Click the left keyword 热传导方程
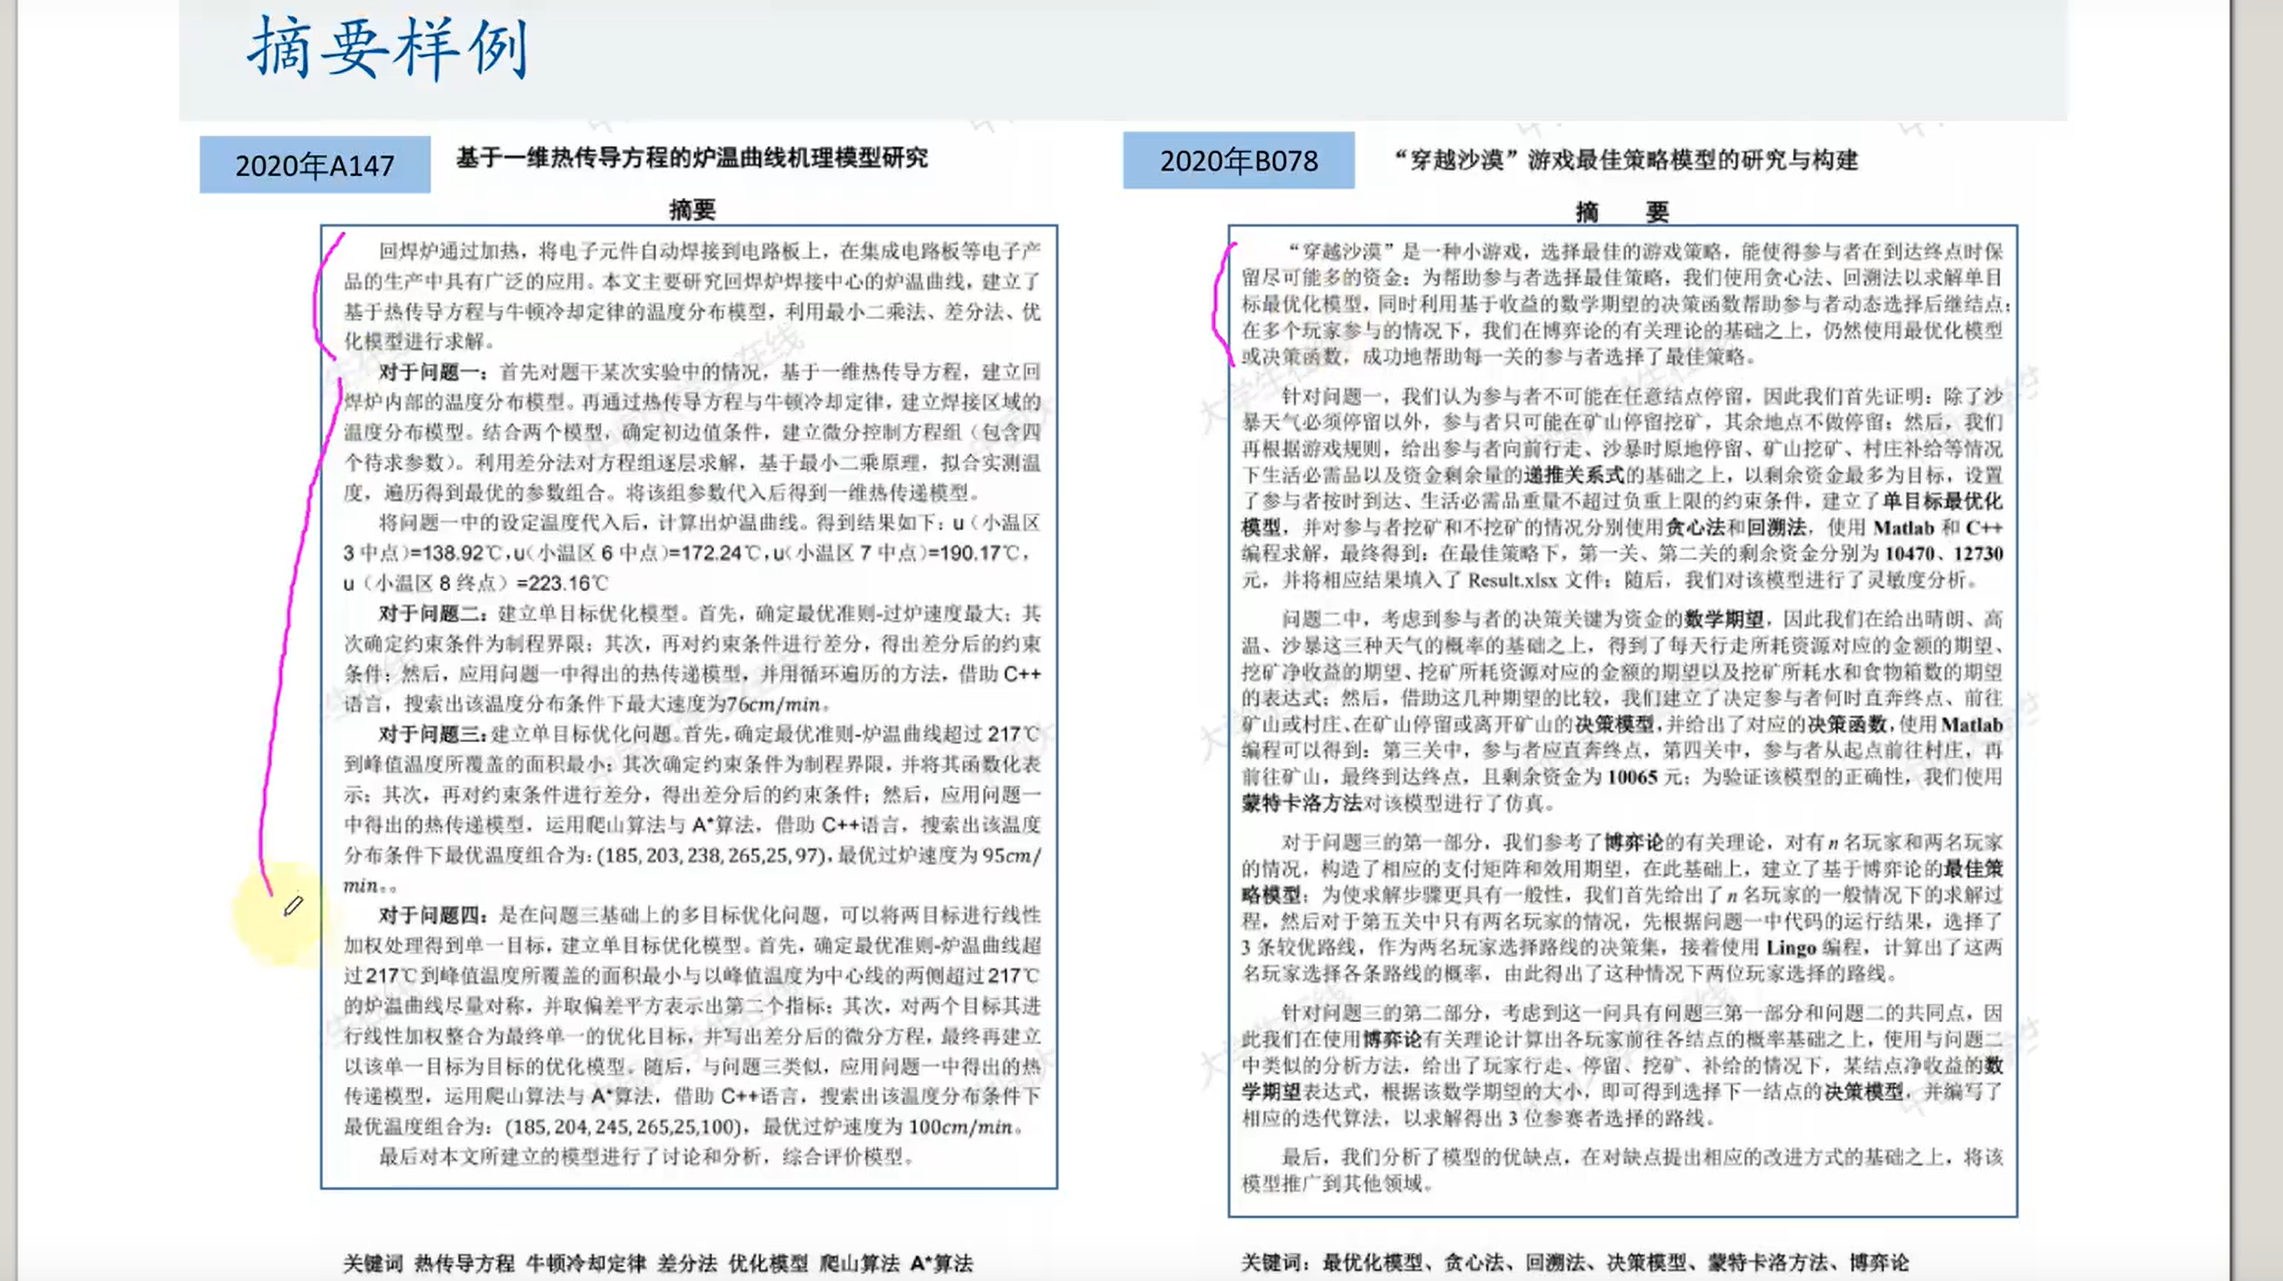The image size is (2283, 1281). point(464,1263)
